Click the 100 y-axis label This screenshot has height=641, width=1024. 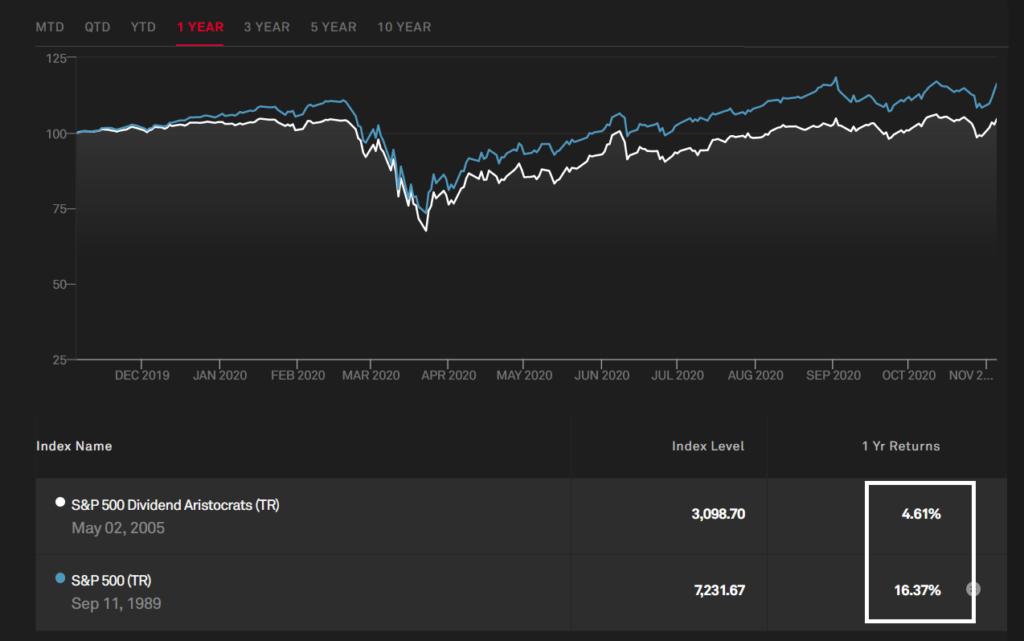pos(56,134)
